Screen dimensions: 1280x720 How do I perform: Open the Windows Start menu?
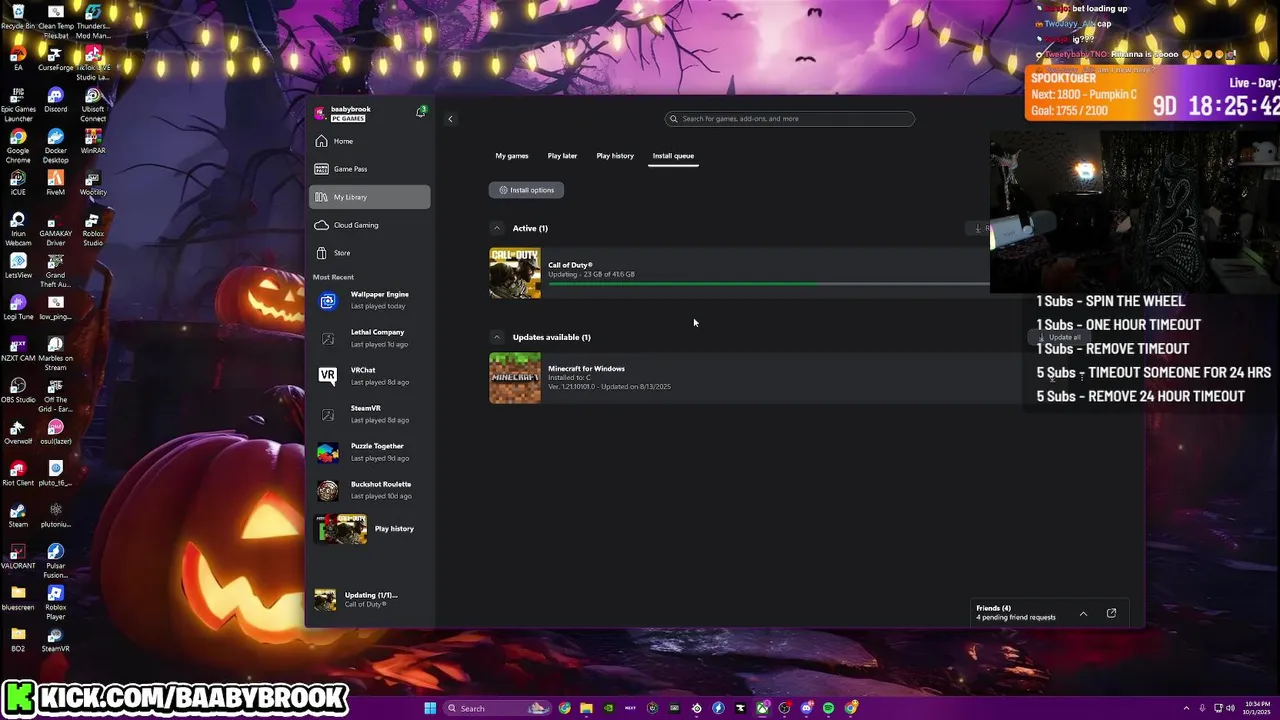click(x=430, y=708)
